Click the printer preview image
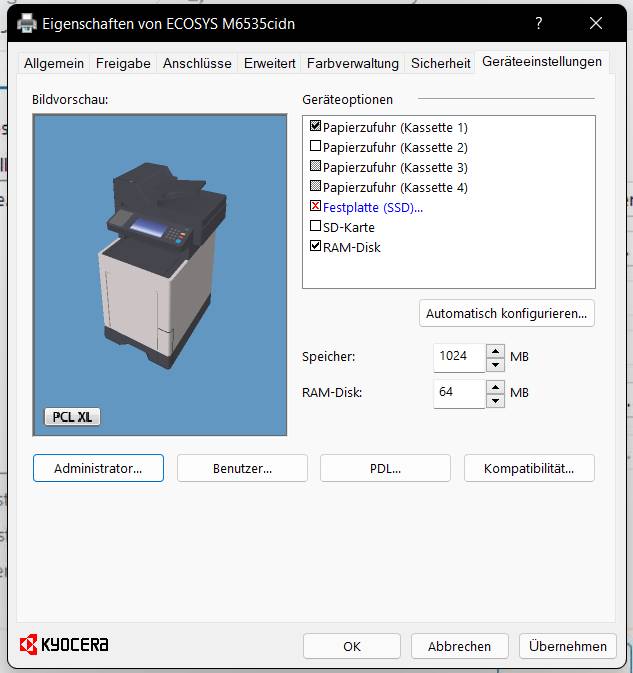Screen dimensions: 633x673 [x=160, y=275]
